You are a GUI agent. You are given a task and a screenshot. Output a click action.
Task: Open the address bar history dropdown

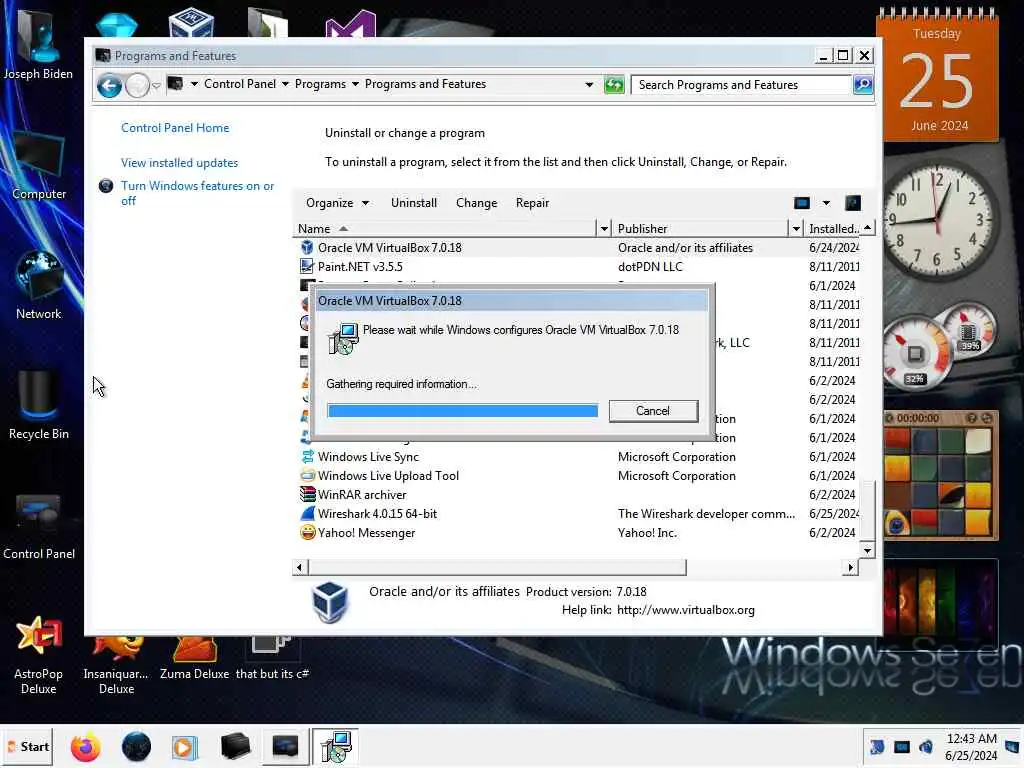[x=589, y=85]
